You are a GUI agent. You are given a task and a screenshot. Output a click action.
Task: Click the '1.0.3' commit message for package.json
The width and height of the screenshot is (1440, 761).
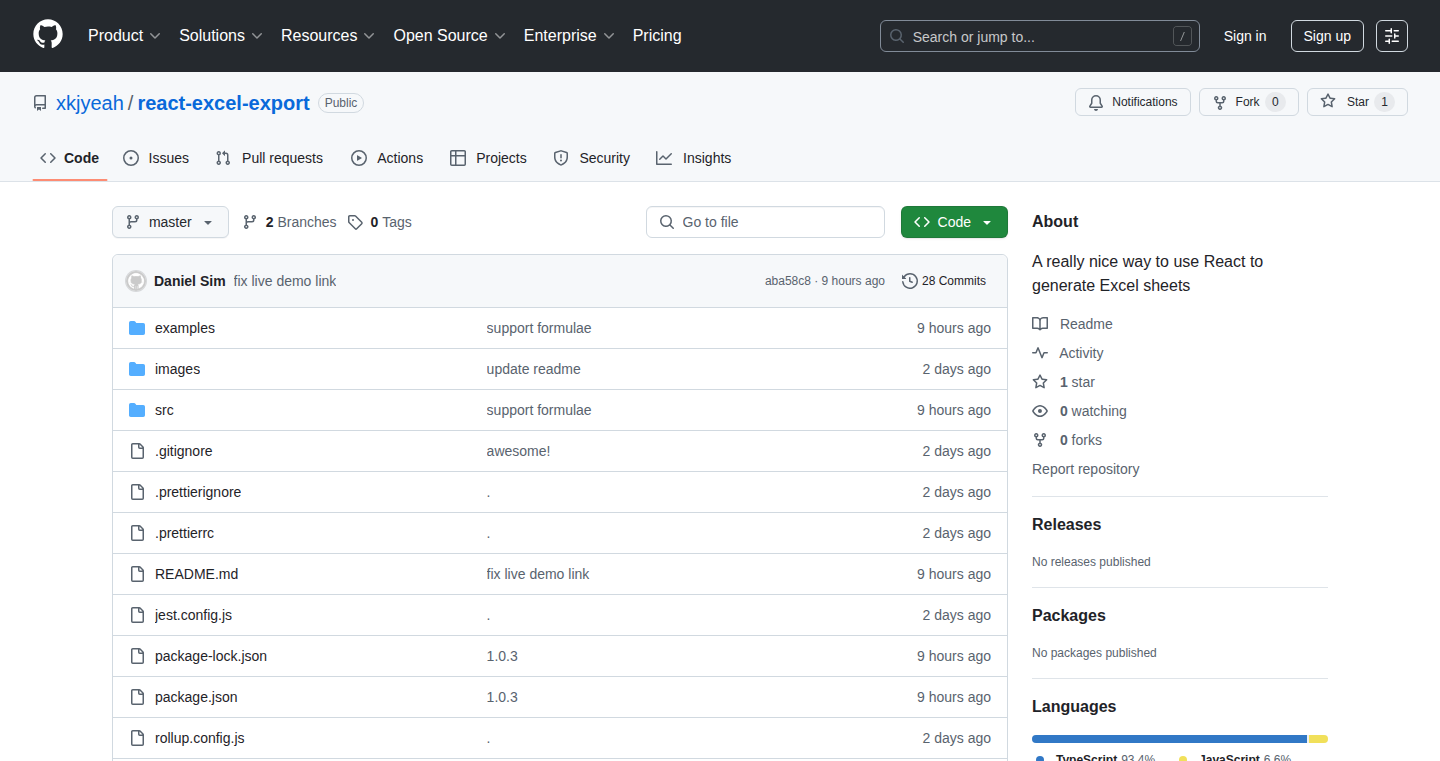click(x=502, y=697)
